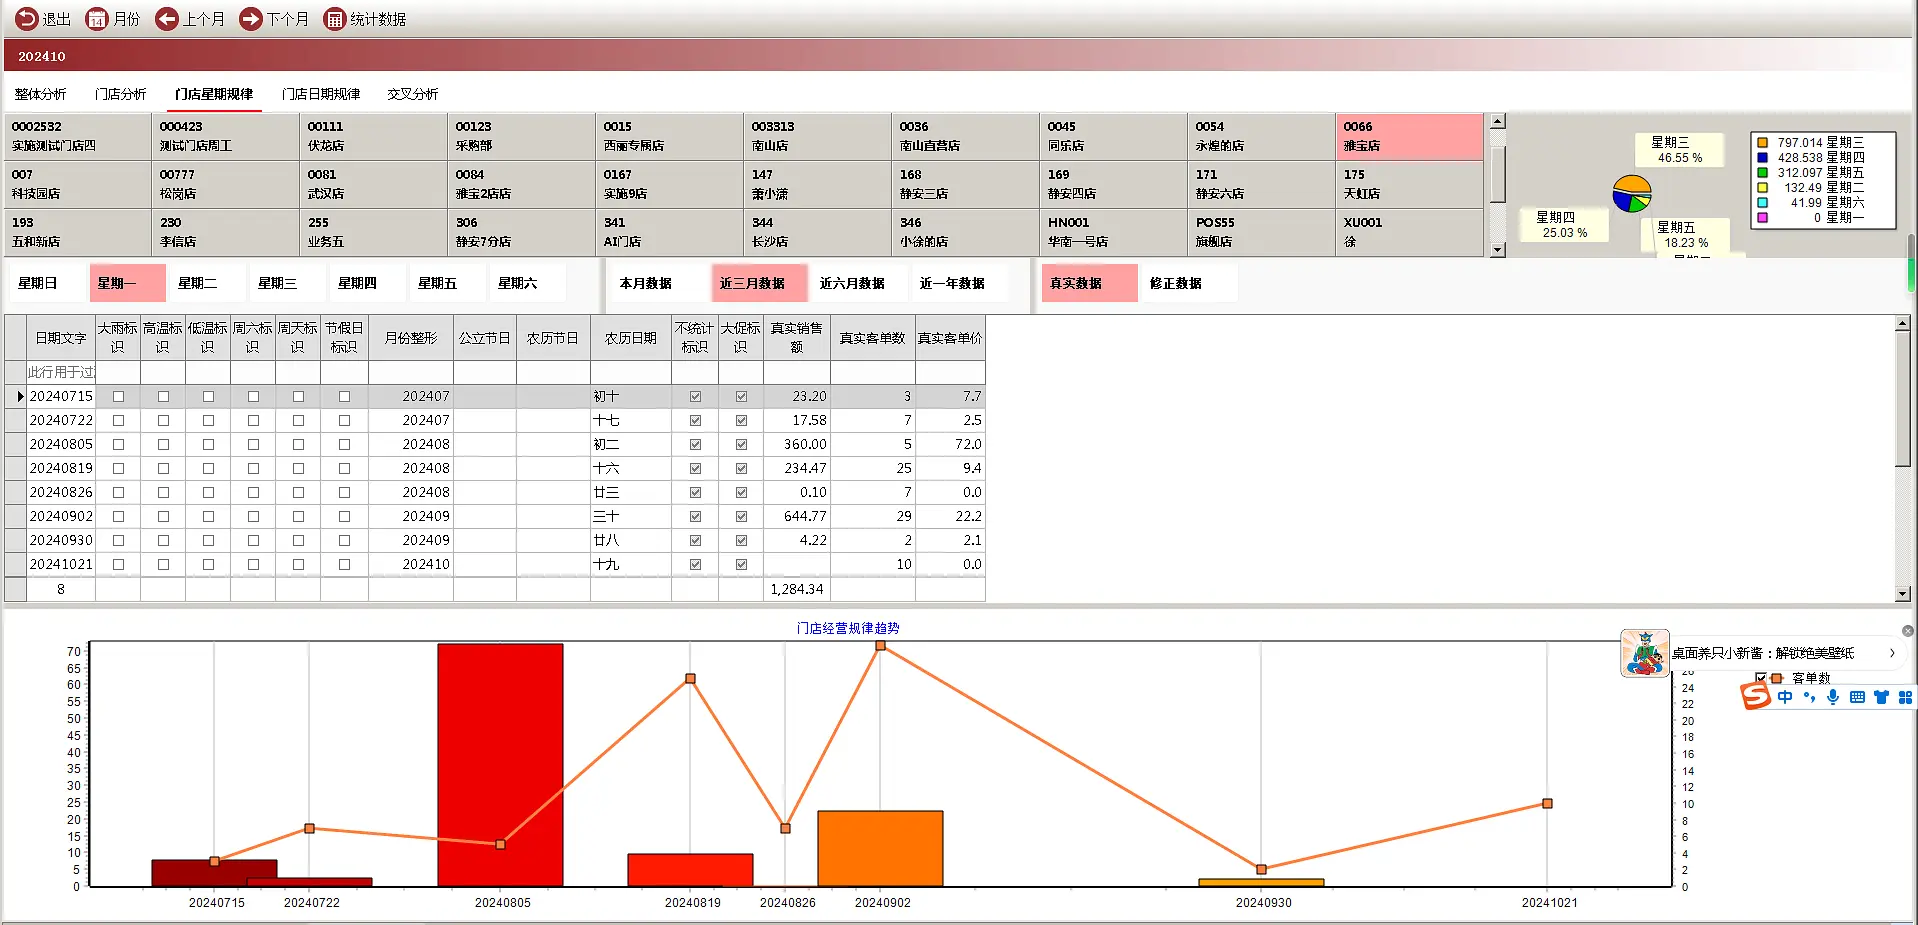Screen dimensions: 1918x925
Task: Toggle 大雨标识 checkbox for row 20240715
Action: [x=118, y=396]
